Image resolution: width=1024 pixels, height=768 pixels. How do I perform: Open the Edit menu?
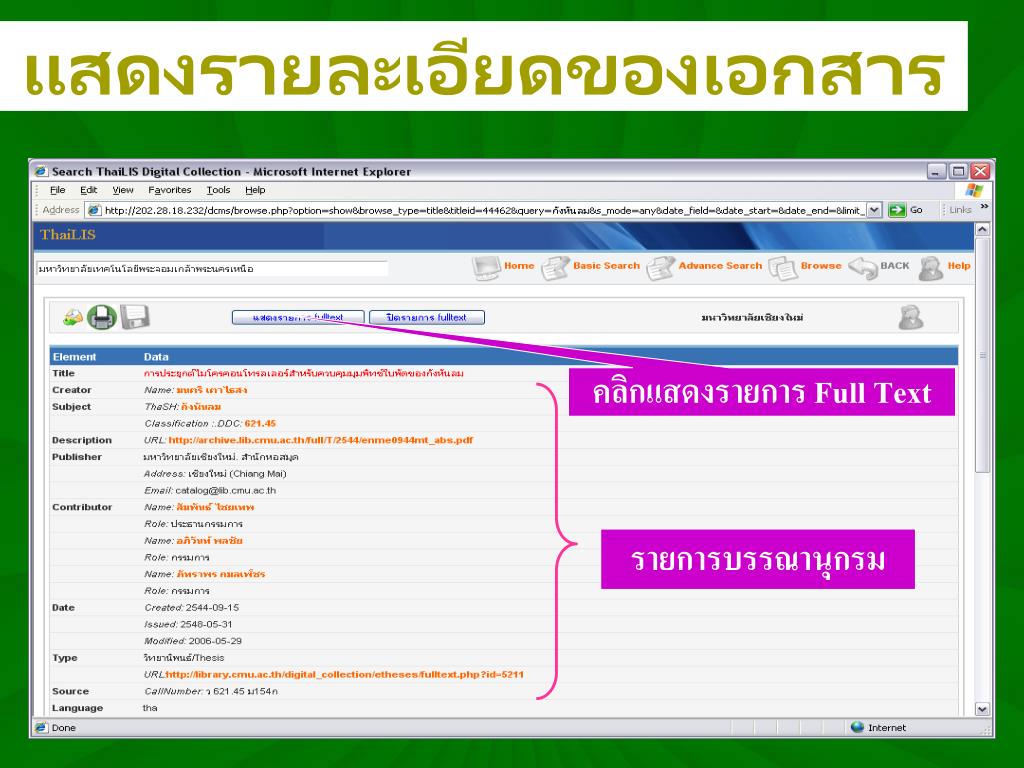pos(88,190)
